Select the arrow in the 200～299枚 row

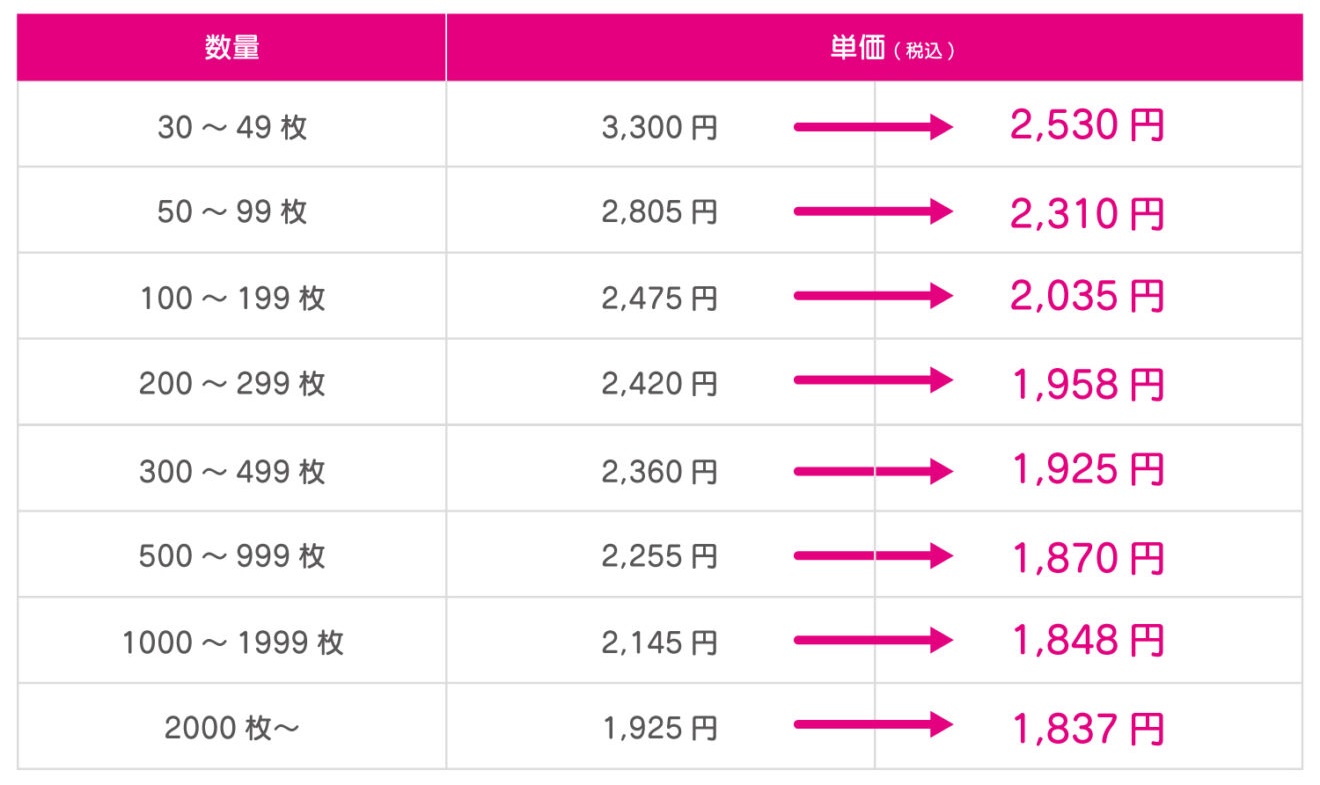(873, 382)
